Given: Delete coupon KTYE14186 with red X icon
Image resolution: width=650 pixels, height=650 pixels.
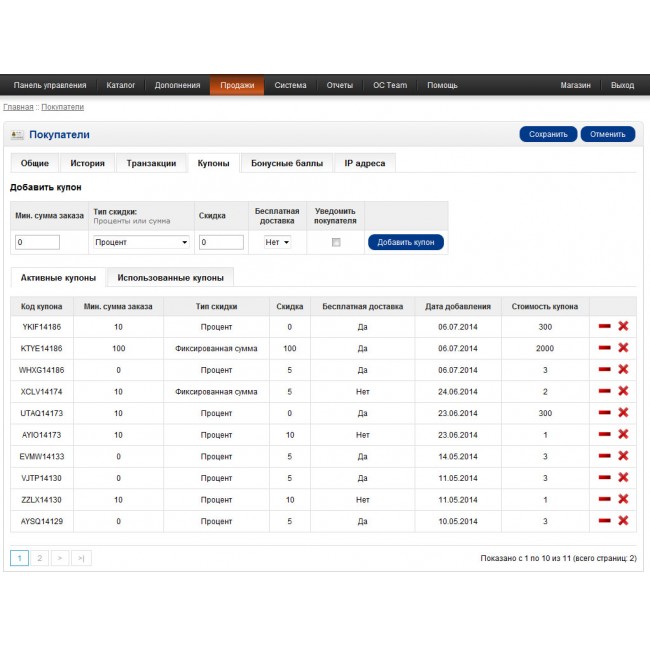Looking at the screenshot, I should (623, 348).
